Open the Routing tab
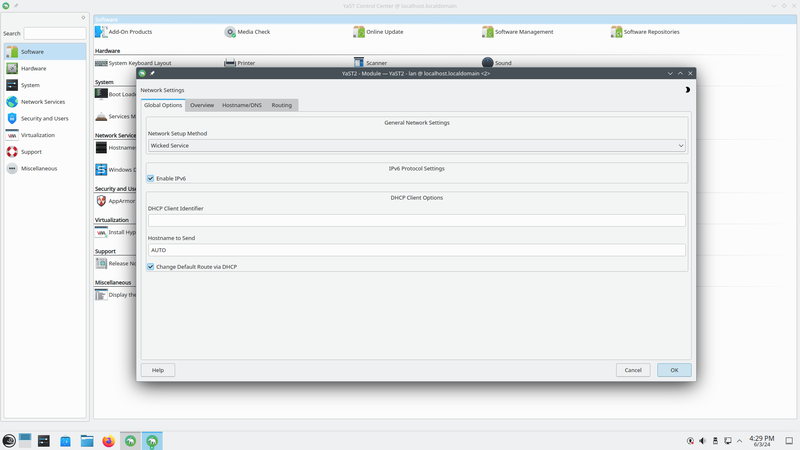800x450 pixels. (x=282, y=105)
